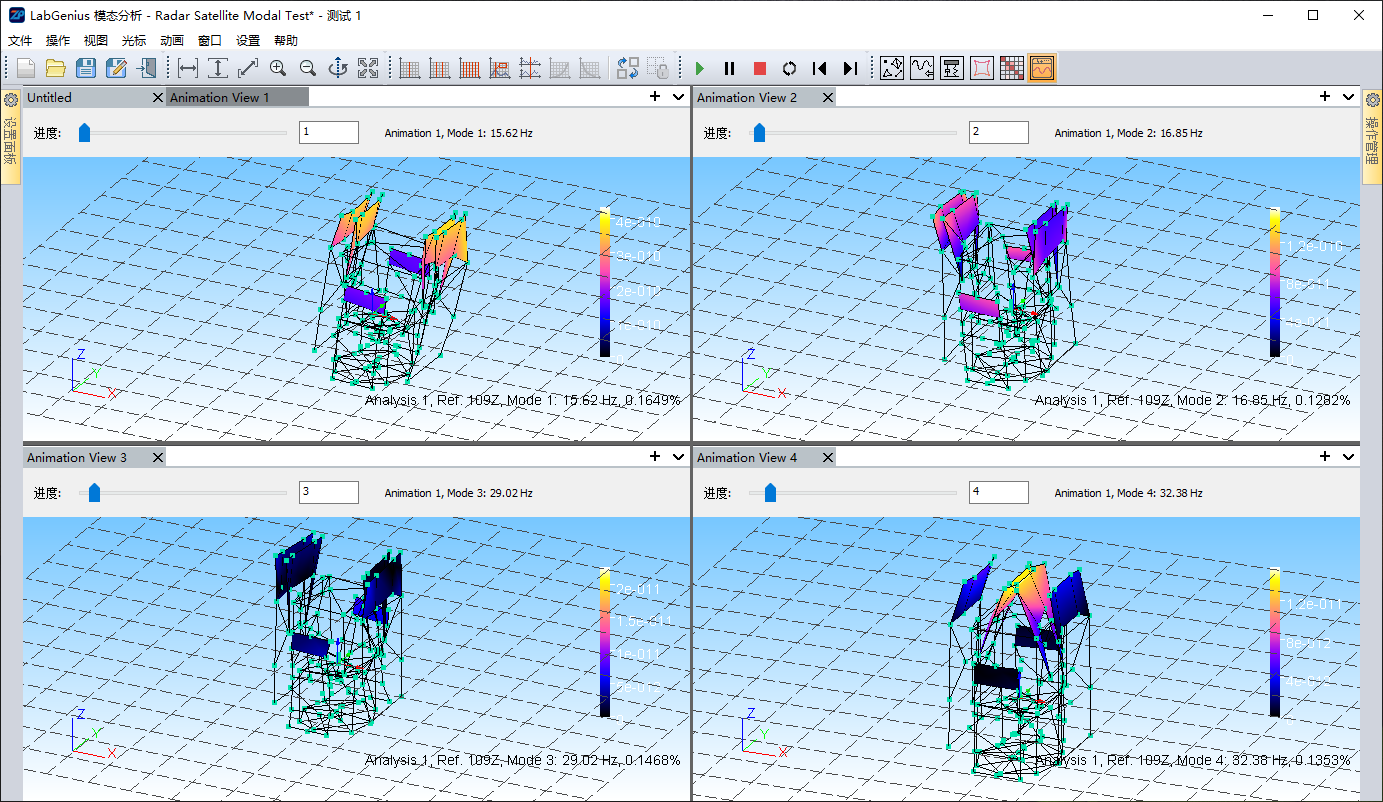Screen dimensions: 1383x802
Task: Click the crosshair curve cursor icon
Action: (x=530, y=68)
